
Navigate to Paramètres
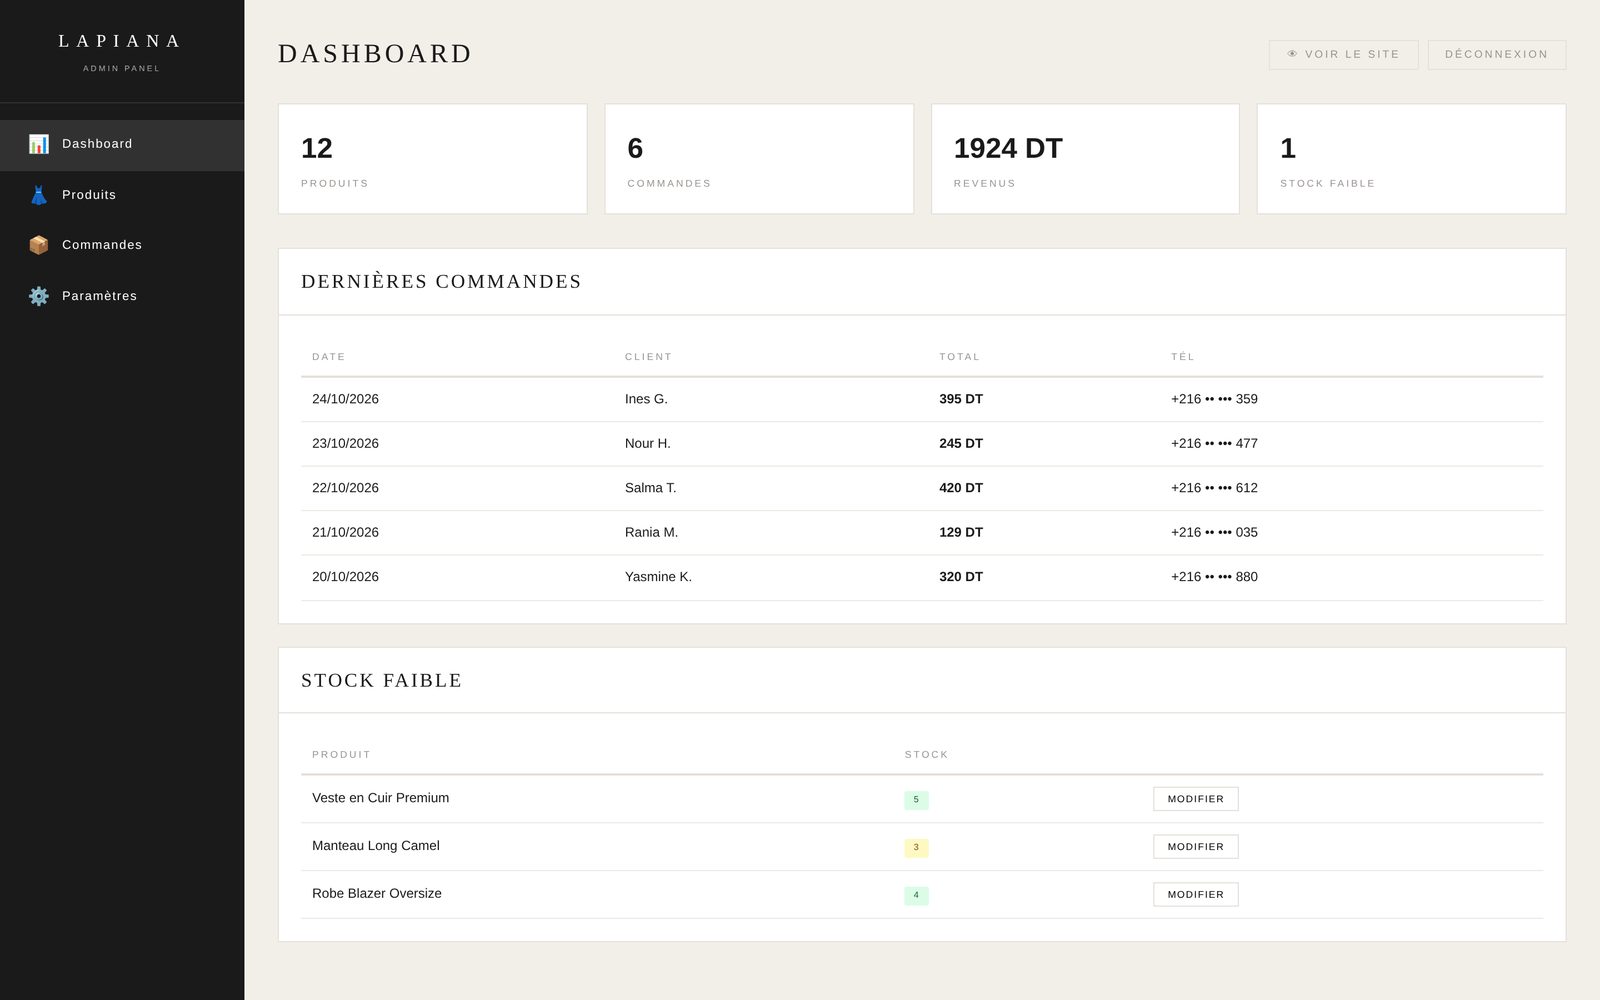pos(122,296)
